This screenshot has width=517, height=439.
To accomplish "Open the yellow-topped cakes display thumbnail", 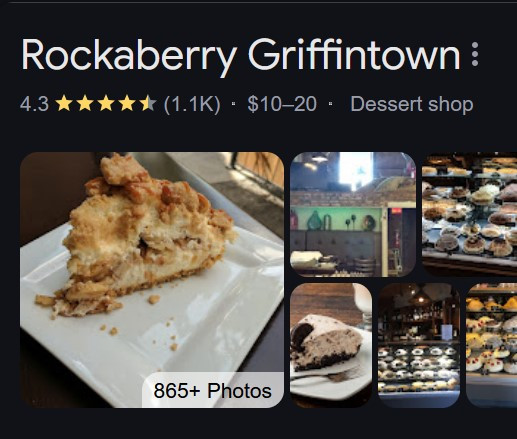I will point(491,345).
